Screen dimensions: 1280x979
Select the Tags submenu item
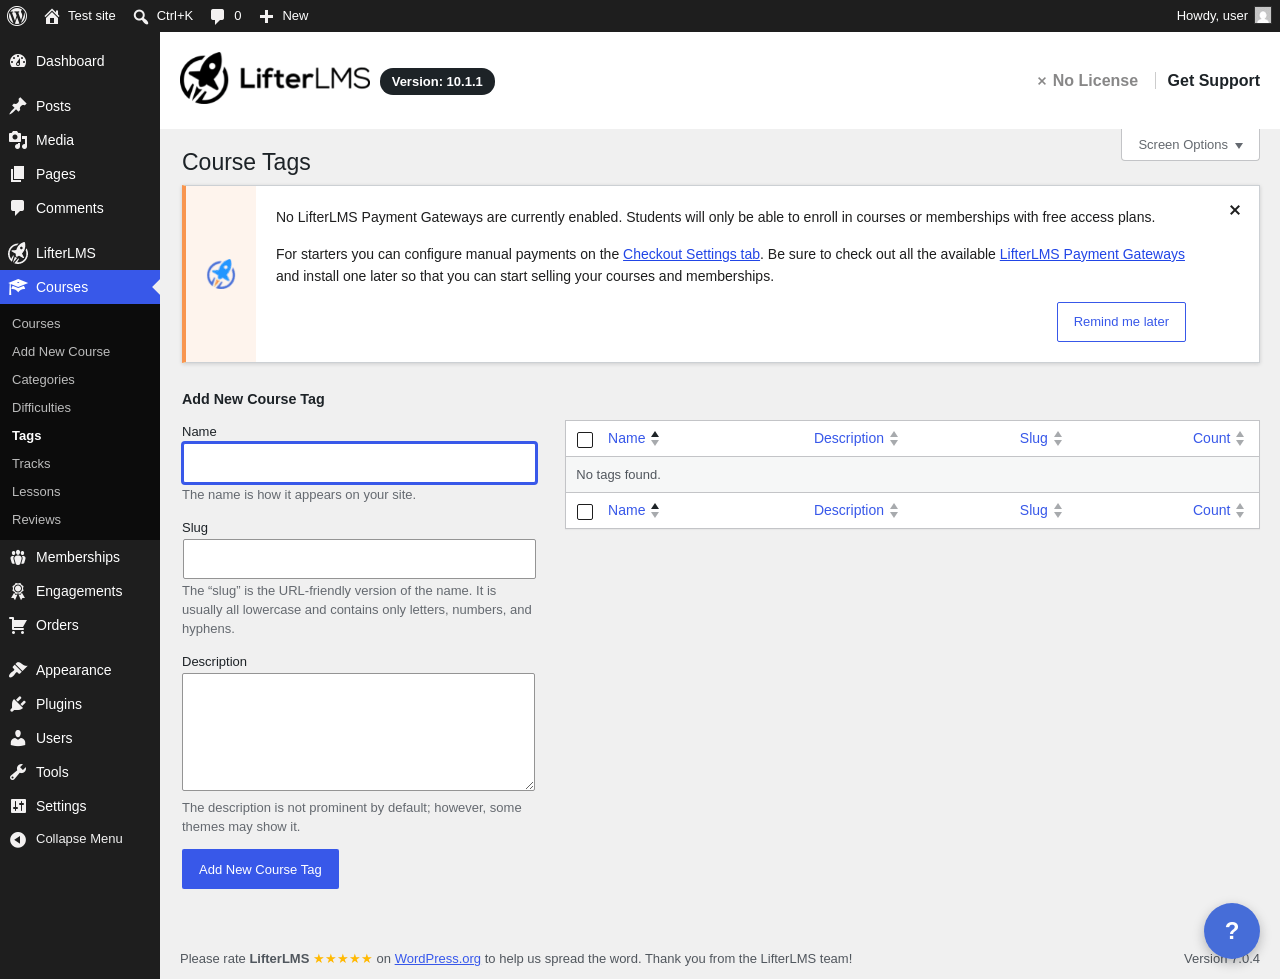click(27, 436)
